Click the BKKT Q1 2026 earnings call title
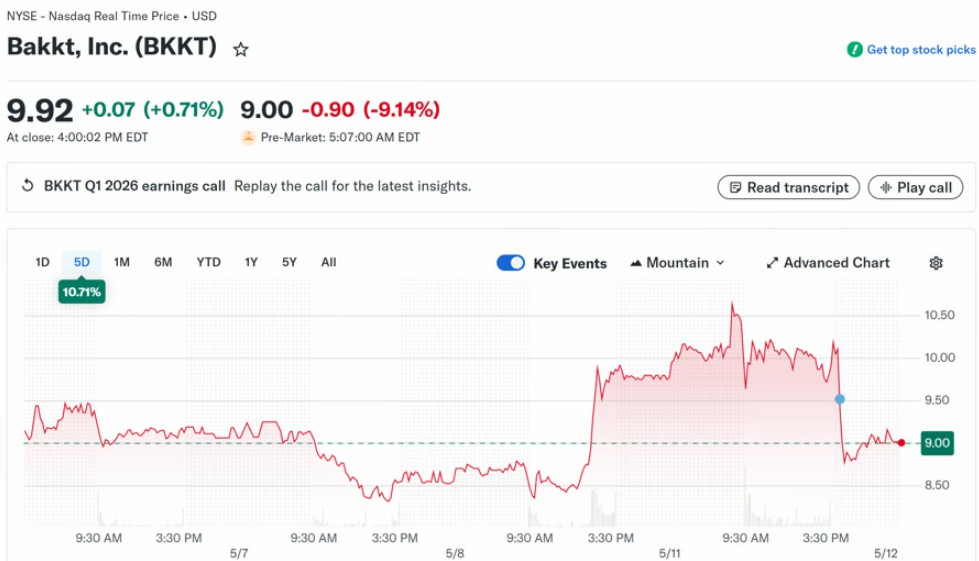Screen dimensions: 979x561 pyautogui.click(x=134, y=186)
